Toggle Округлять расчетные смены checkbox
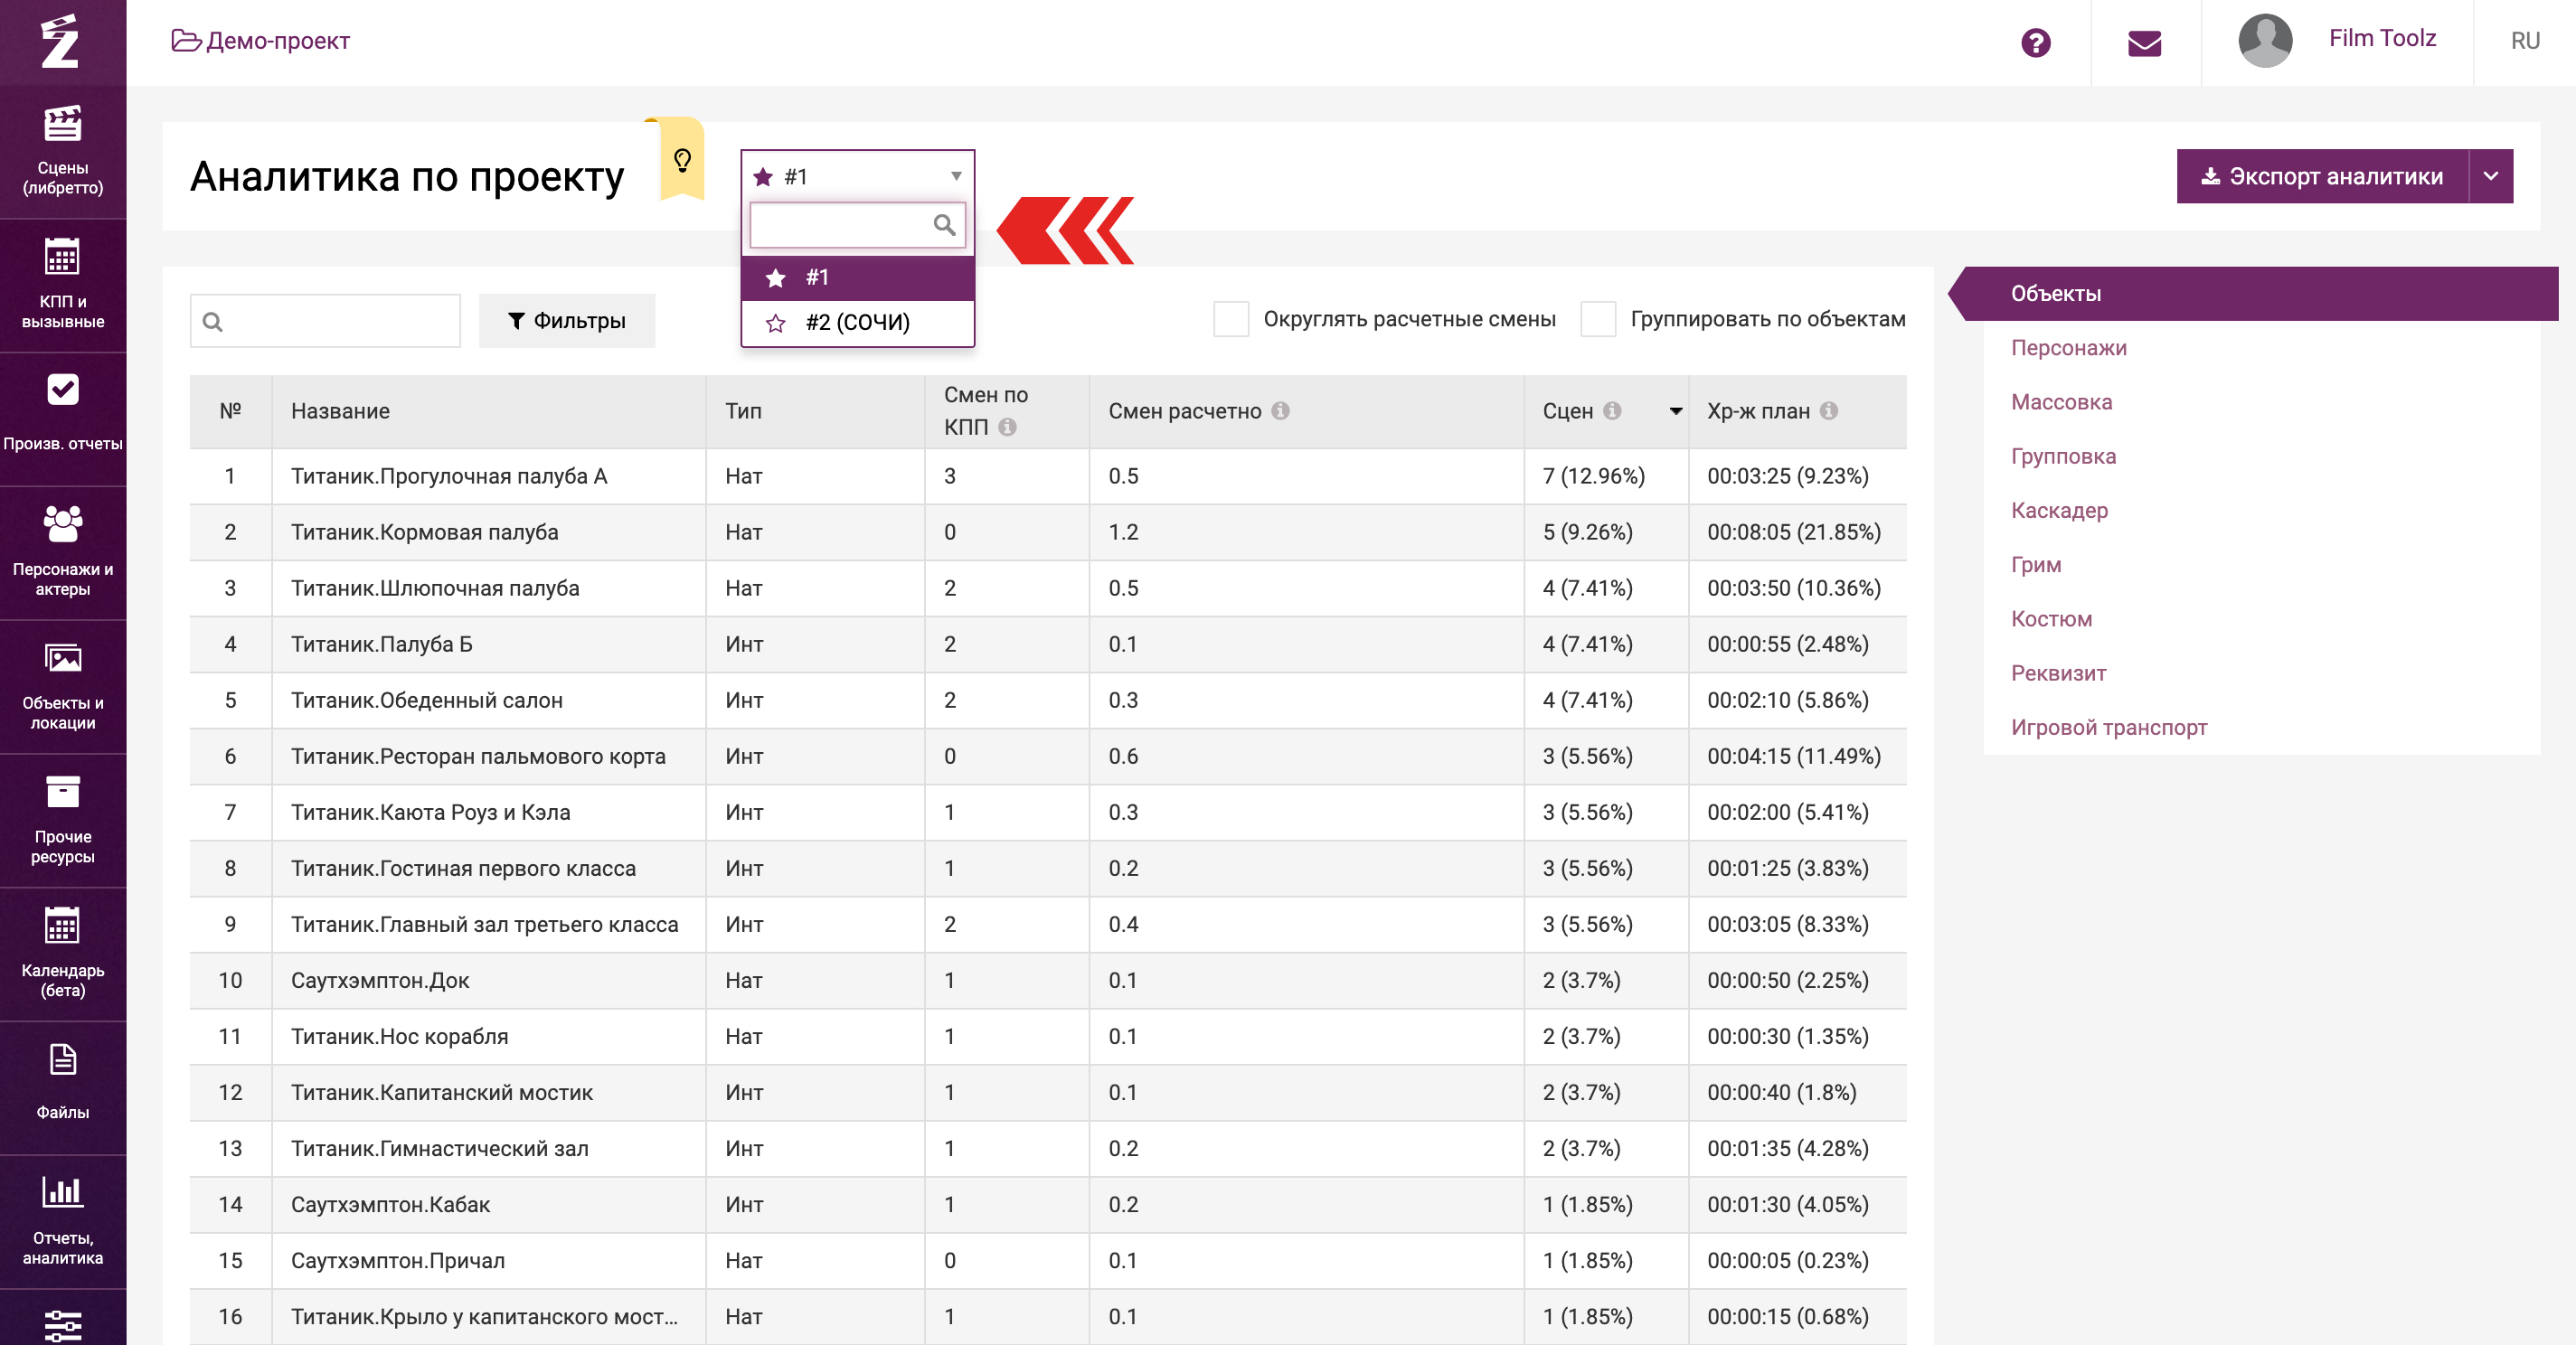 click(x=1231, y=319)
